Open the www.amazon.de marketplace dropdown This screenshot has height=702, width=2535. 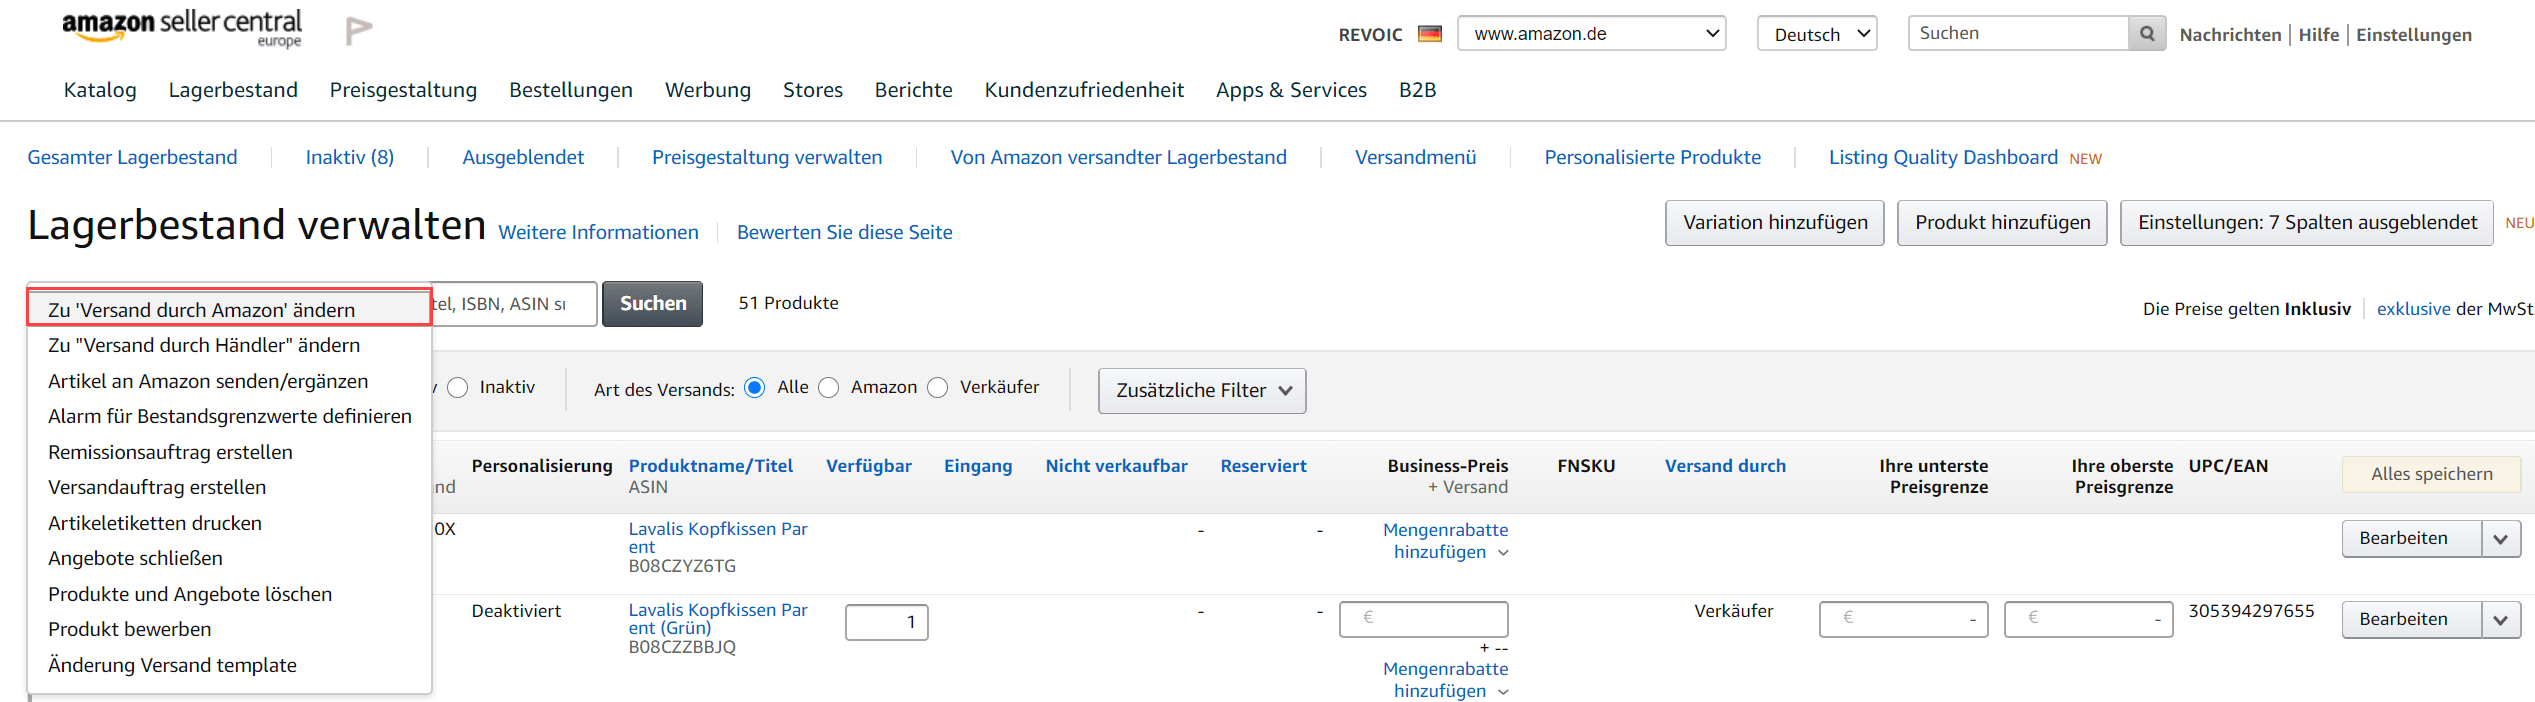tap(1591, 33)
